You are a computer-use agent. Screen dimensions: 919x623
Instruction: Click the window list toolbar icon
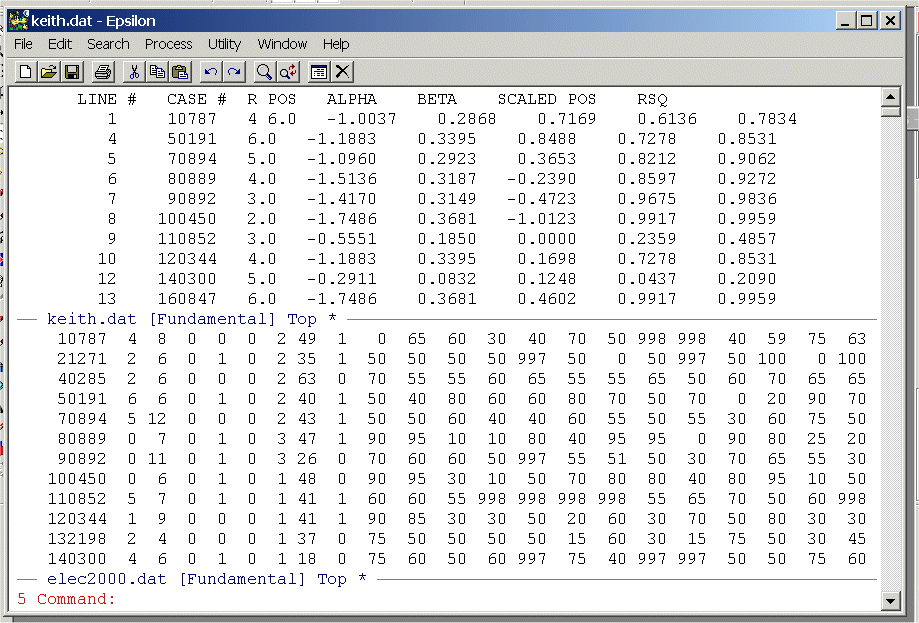click(319, 71)
